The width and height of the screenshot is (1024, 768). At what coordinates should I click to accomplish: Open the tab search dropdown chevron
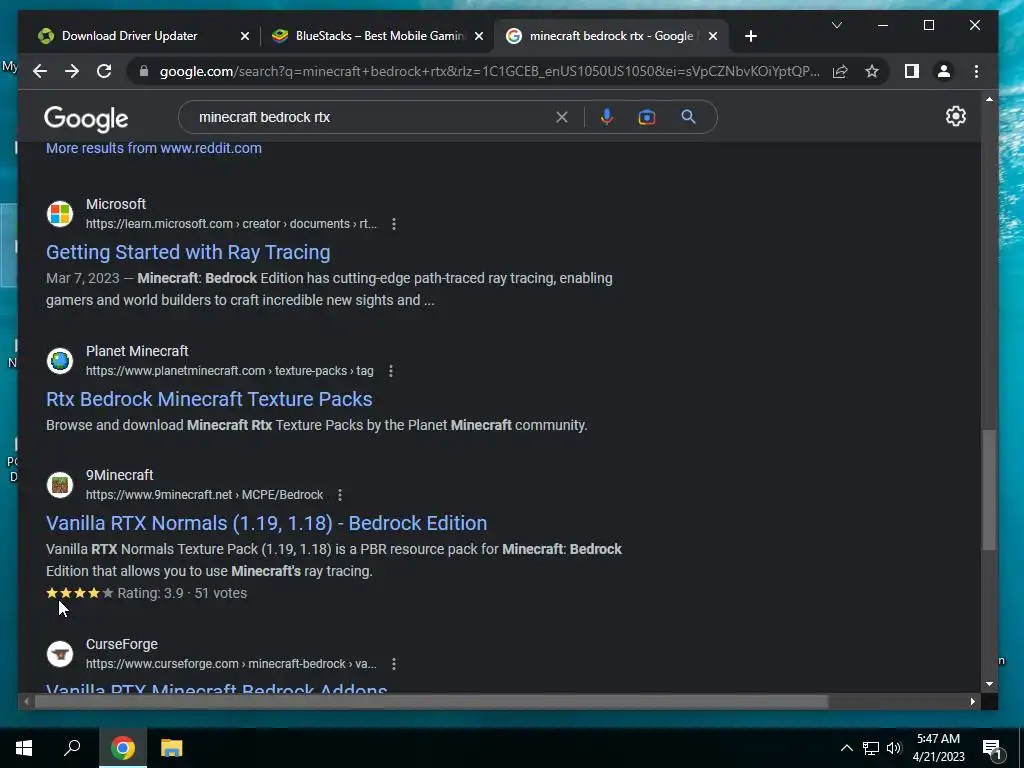pyautogui.click(x=837, y=25)
